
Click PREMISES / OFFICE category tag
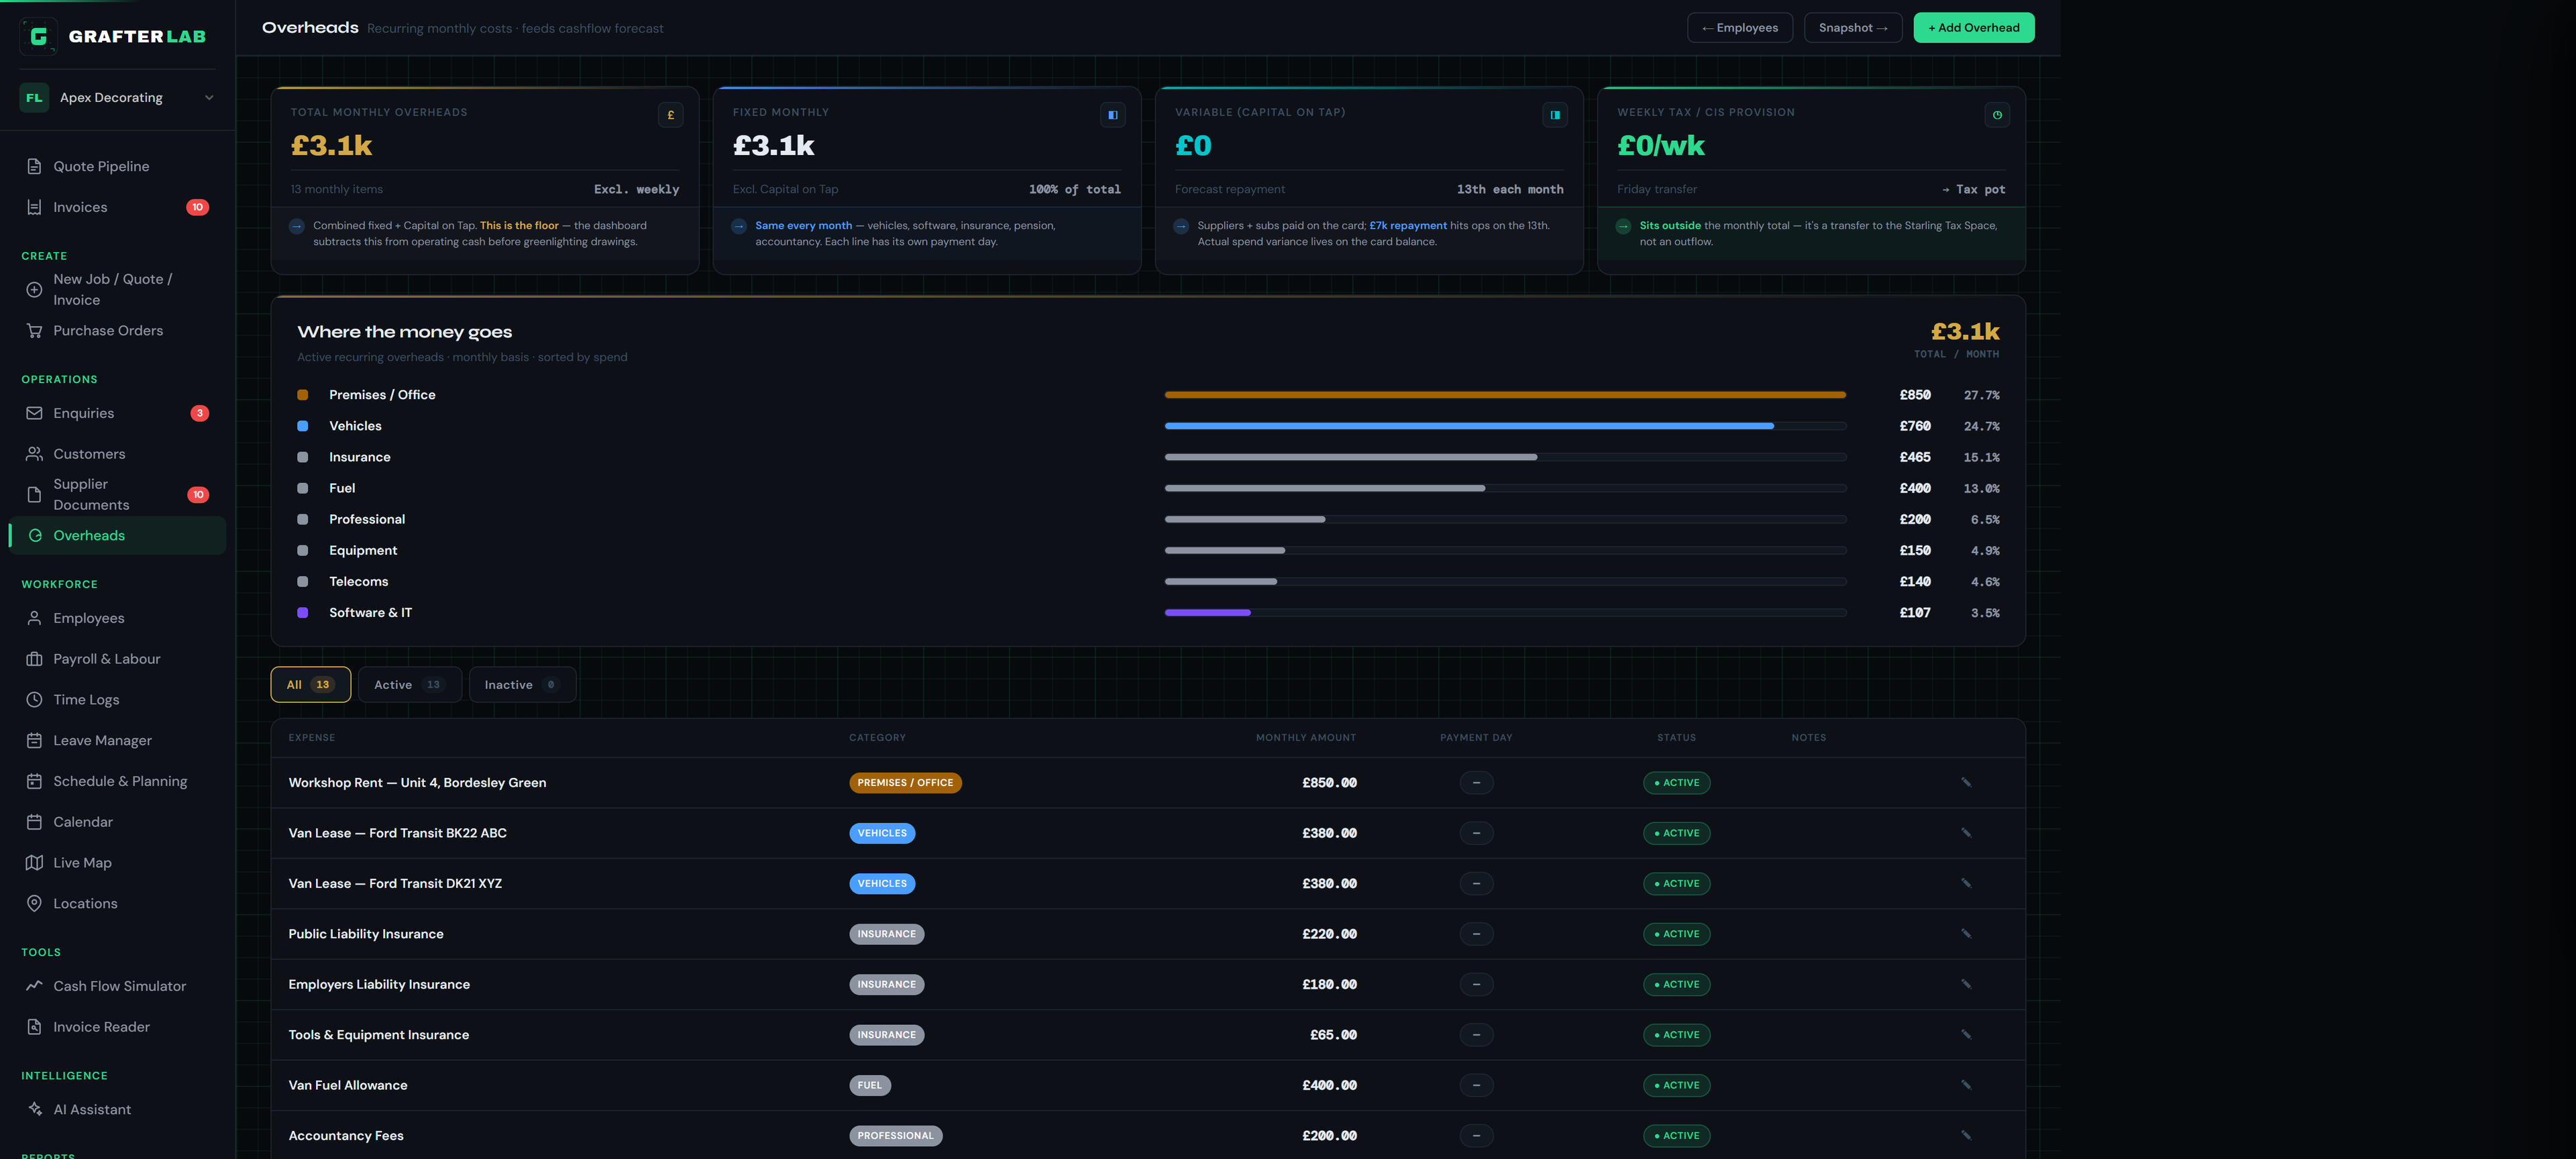pos(905,783)
